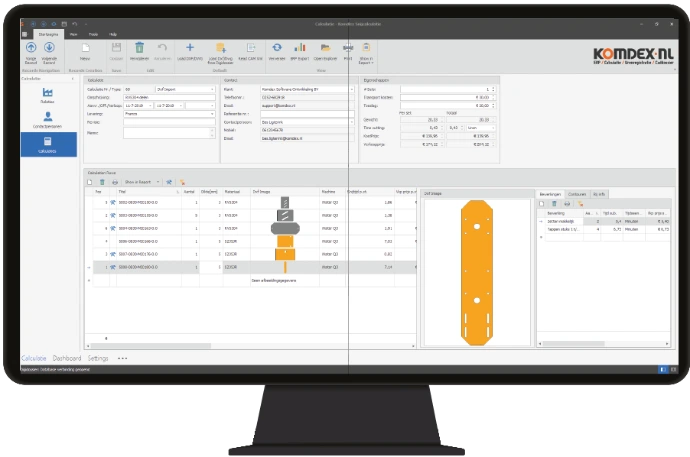Open the Show in Report ribbon dropdown
690x457 pixels.
(x=366, y=53)
